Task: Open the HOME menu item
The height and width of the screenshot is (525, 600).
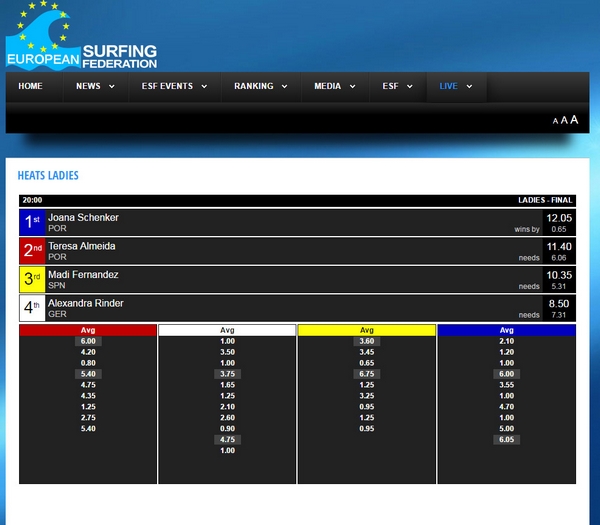Action: (x=30, y=86)
